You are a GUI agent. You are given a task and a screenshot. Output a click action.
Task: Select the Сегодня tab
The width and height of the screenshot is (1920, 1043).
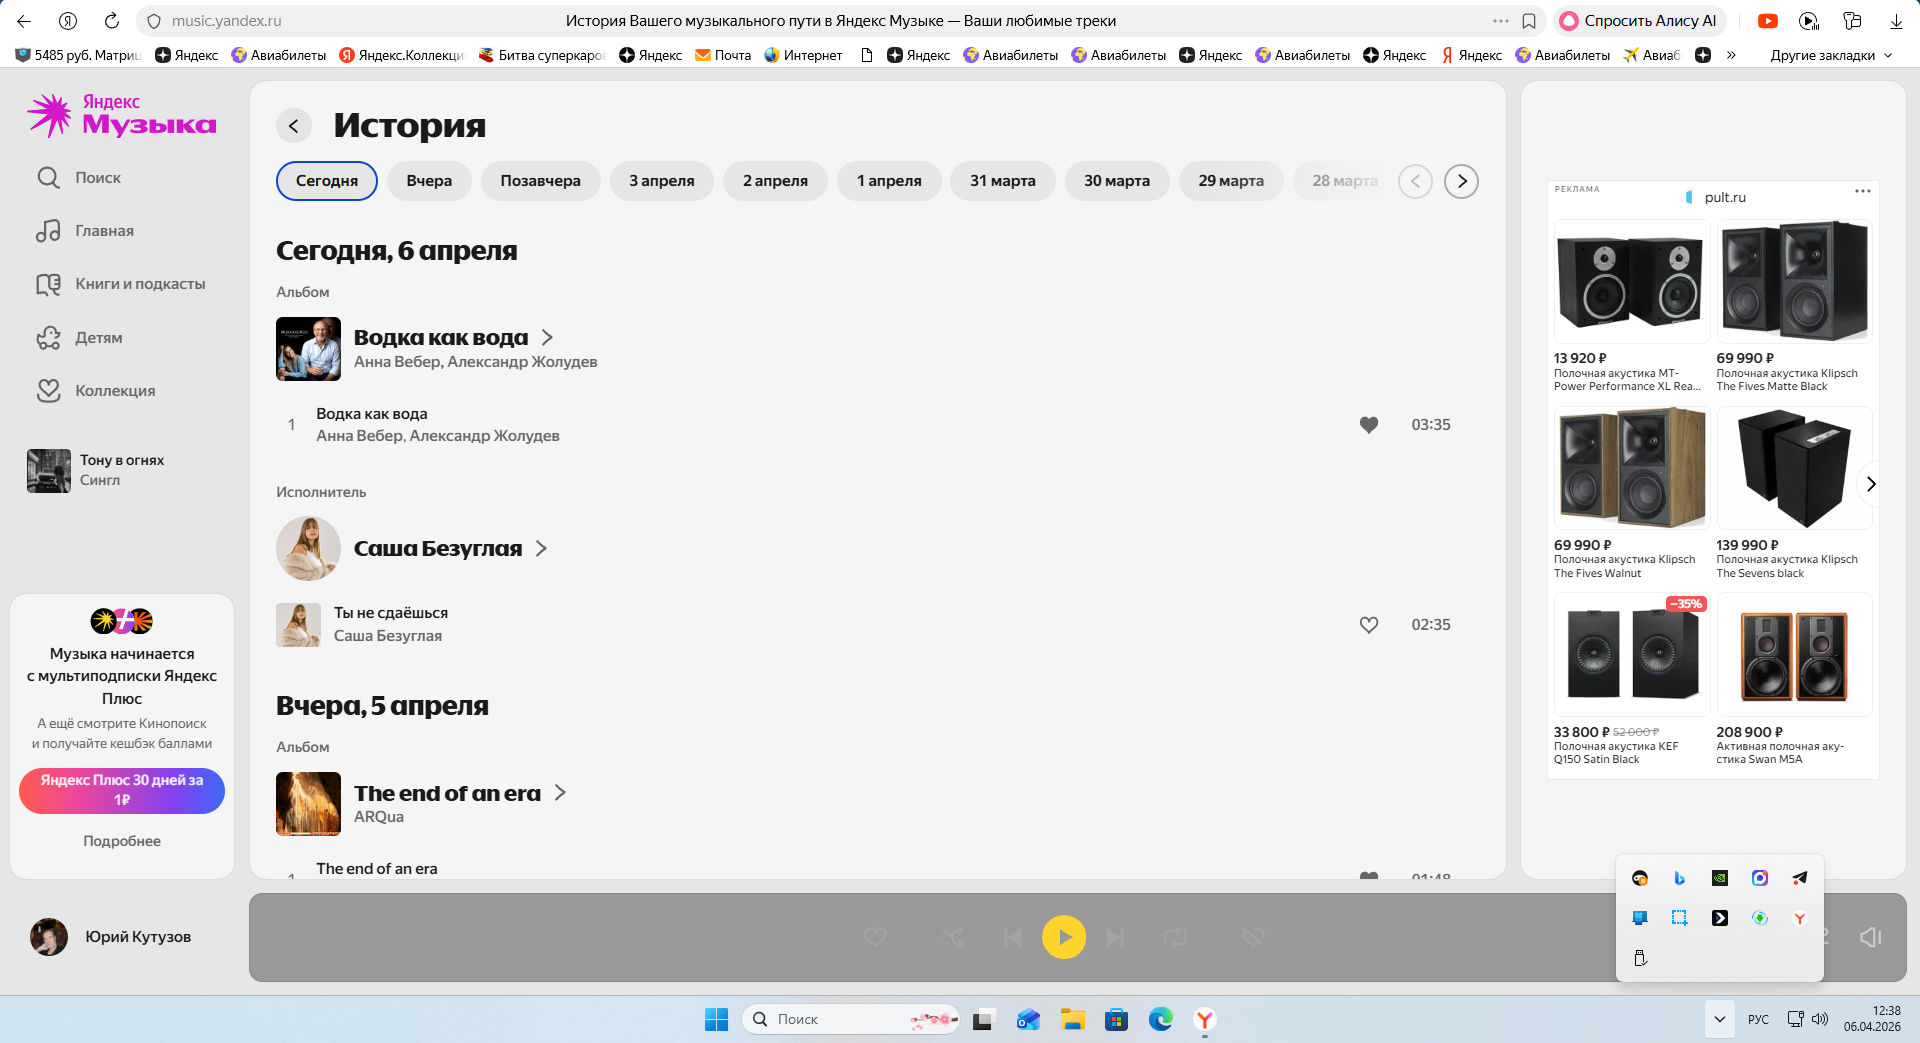(x=327, y=181)
